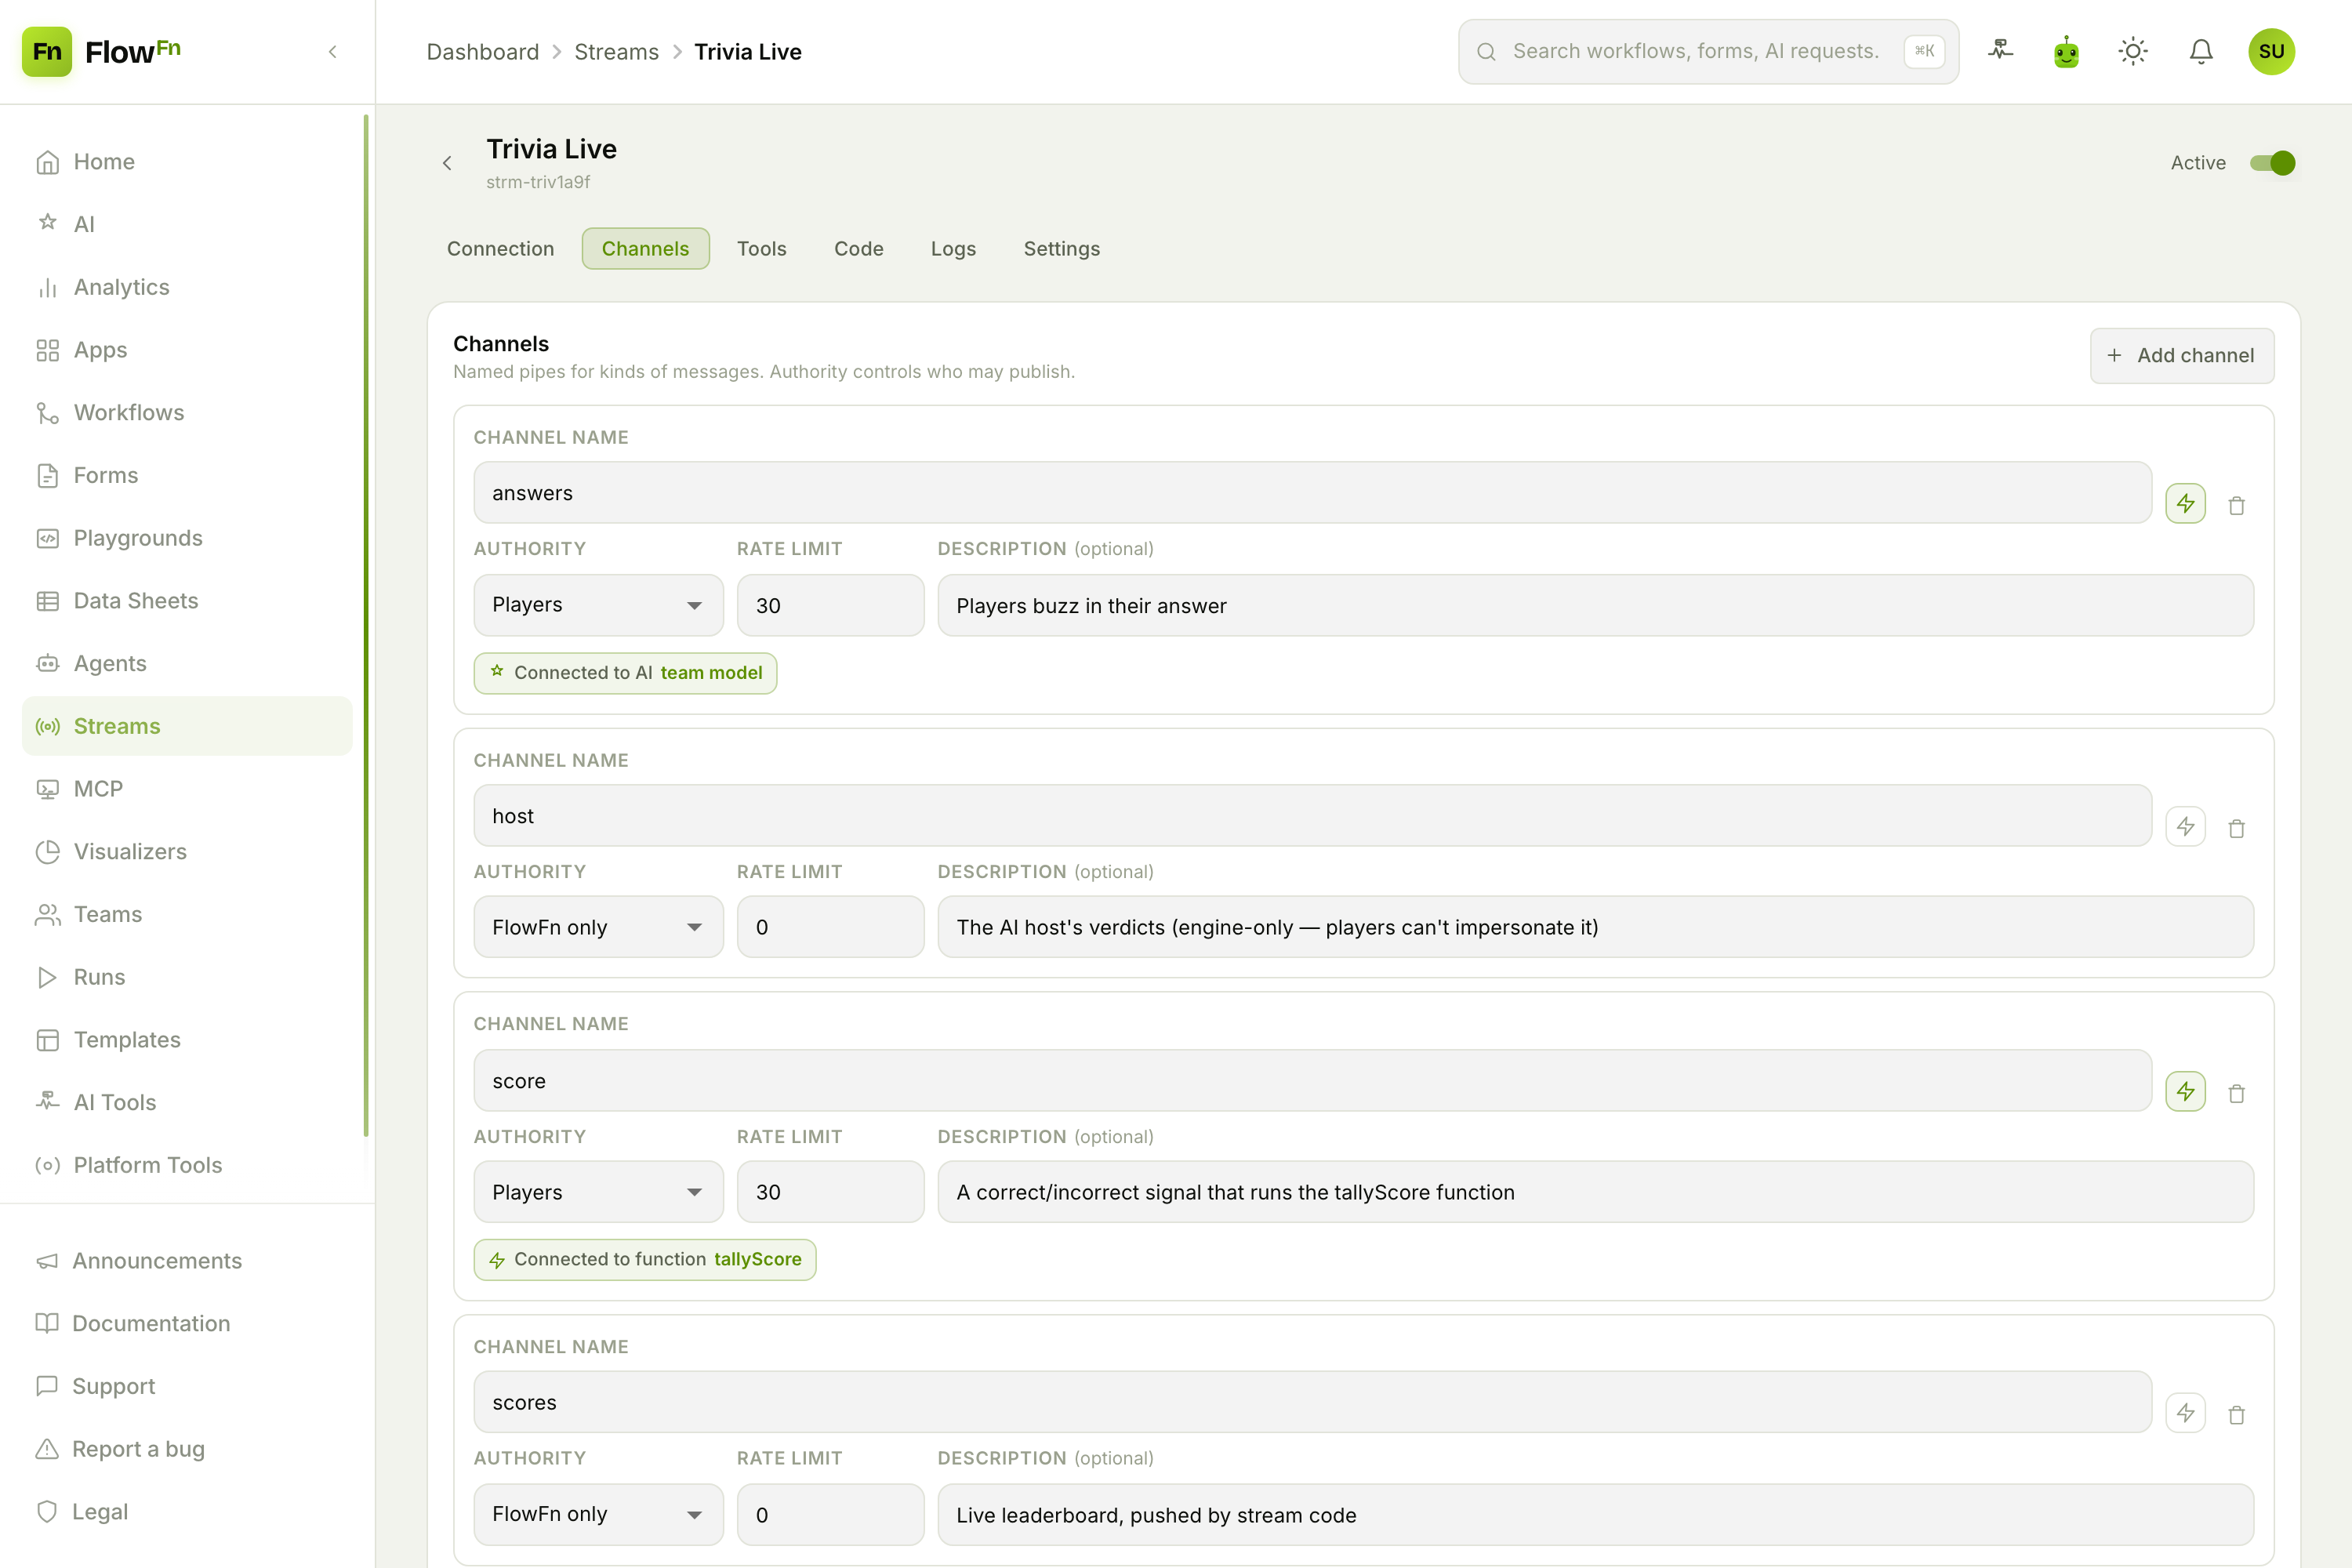The width and height of the screenshot is (2352, 1568).
Task: Toggle light/dark theme sun icon
Action: click(2133, 51)
